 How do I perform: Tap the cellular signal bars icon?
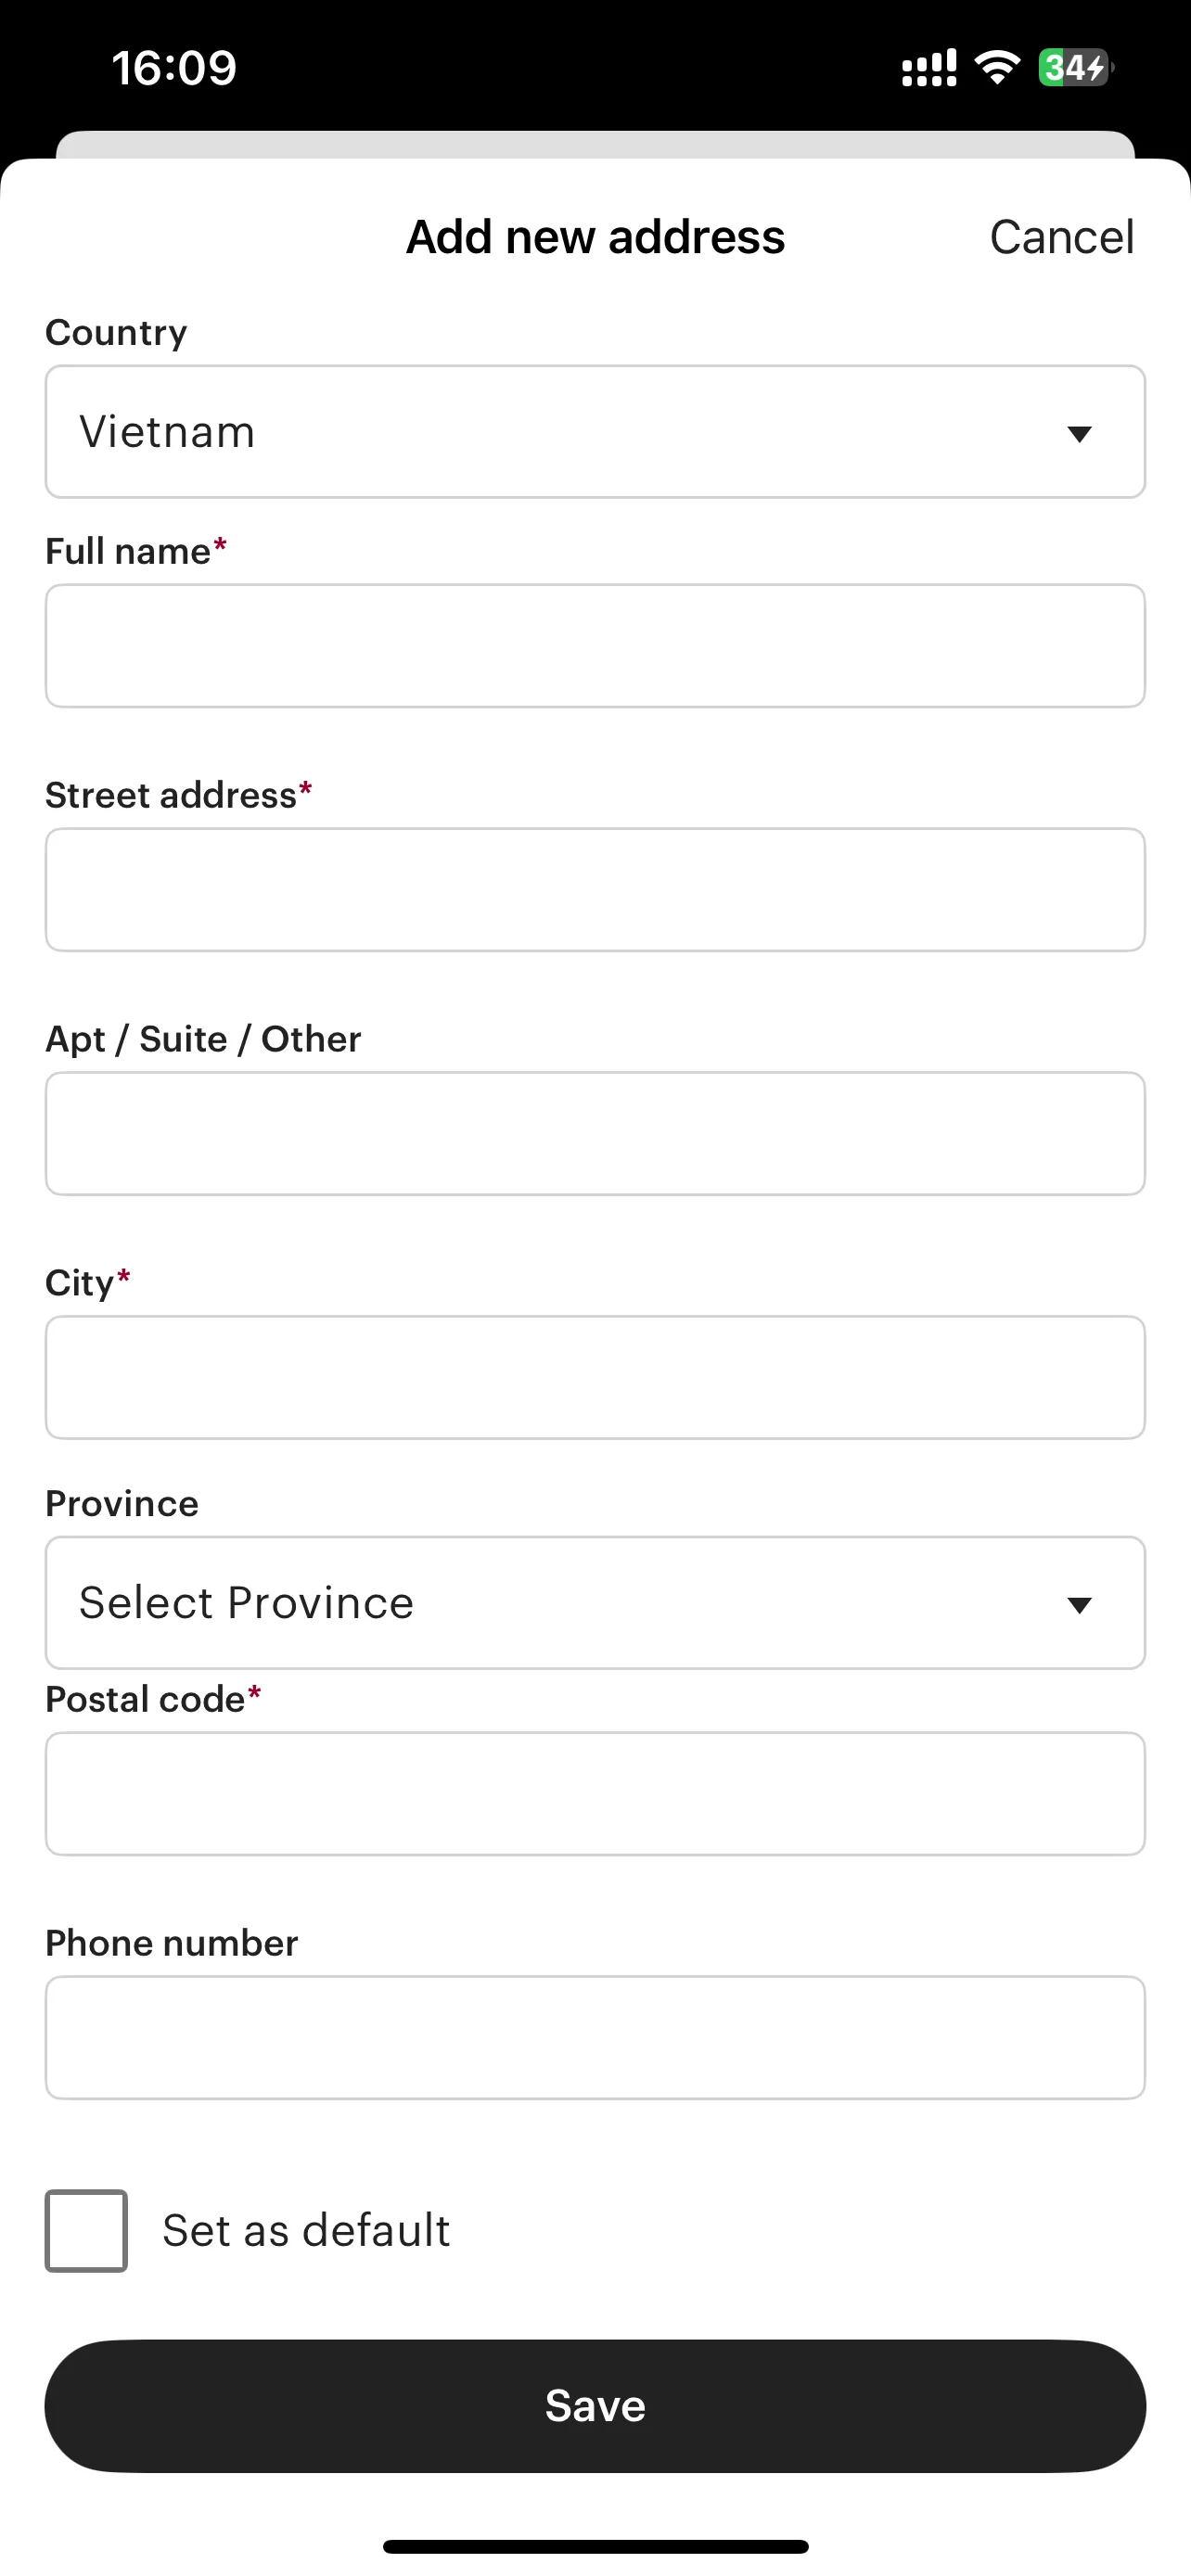pyautogui.click(x=929, y=68)
